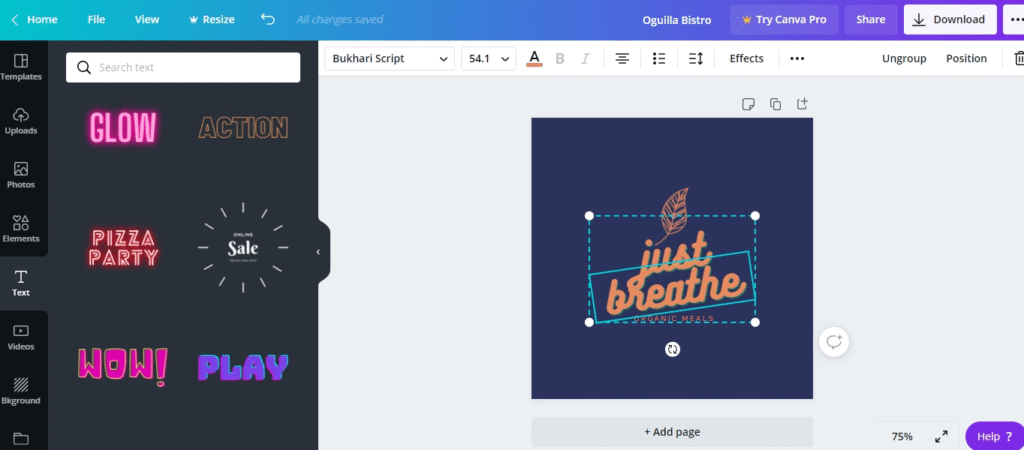Add notes with the page notes icon

pyautogui.click(x=748, y=104)
